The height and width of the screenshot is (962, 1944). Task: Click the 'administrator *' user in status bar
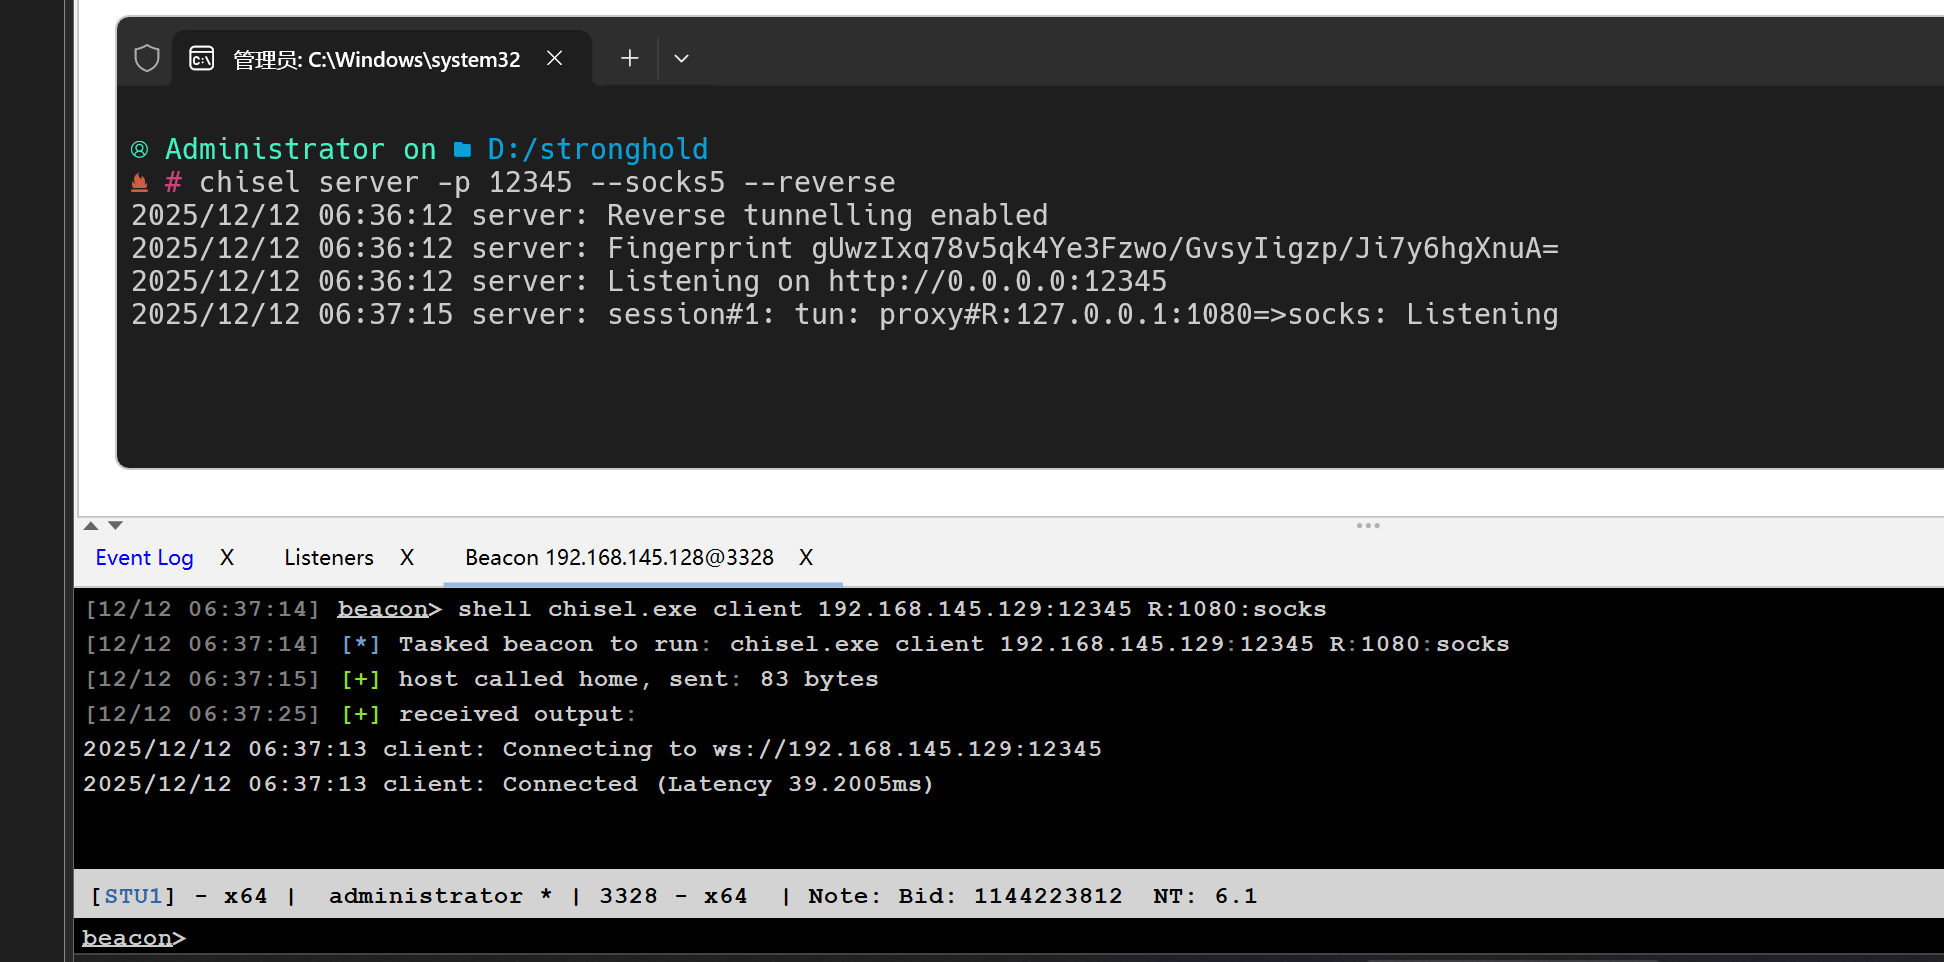click(x=440, y=896)
